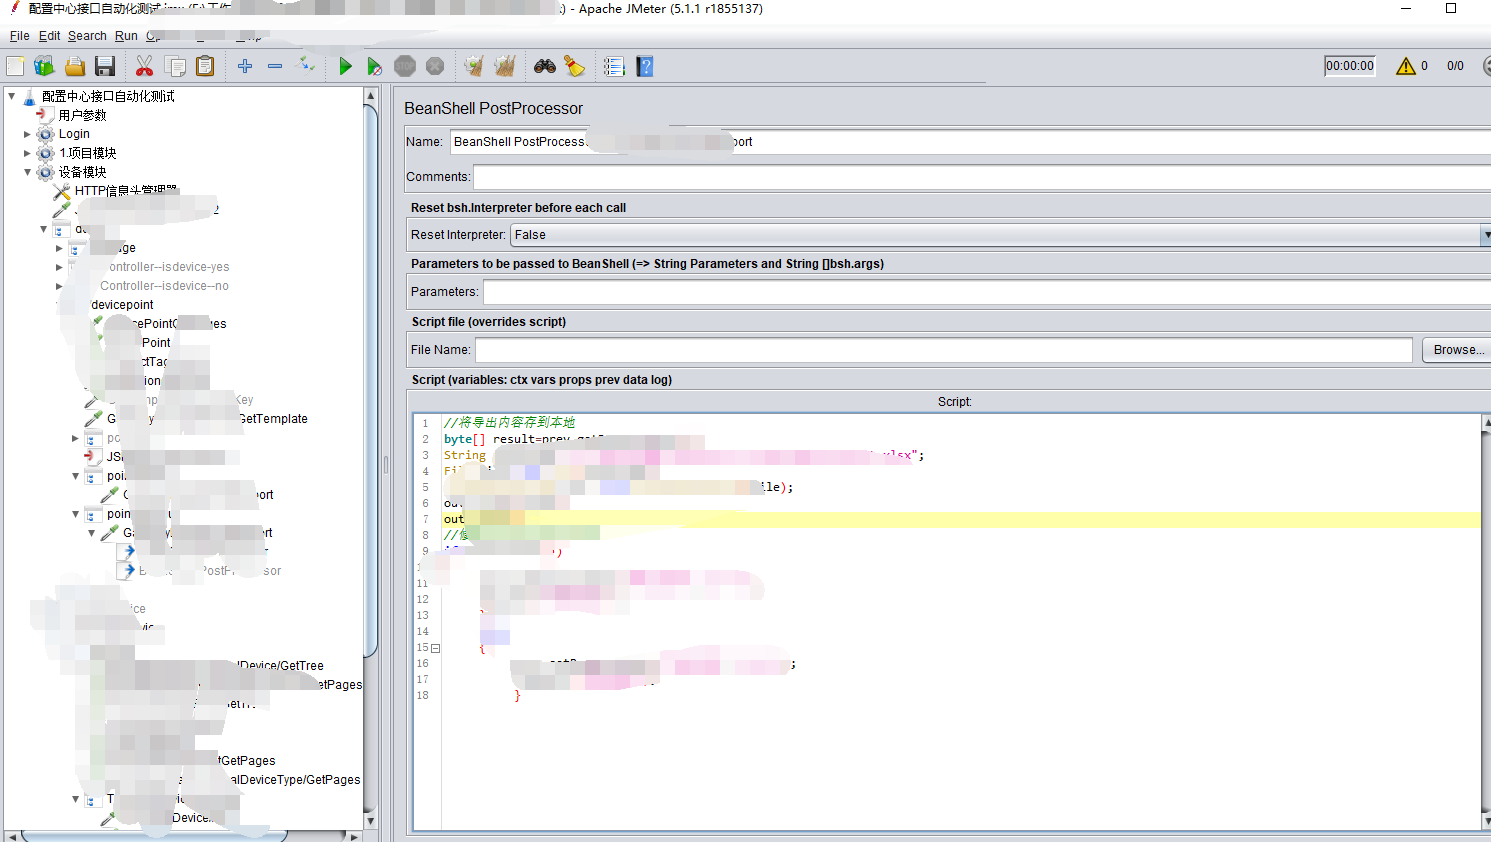Click the tree scrollbar up arrow
Image resolution: width=1491 pixels, height=842 pixels.
click(x=370, y=96)
